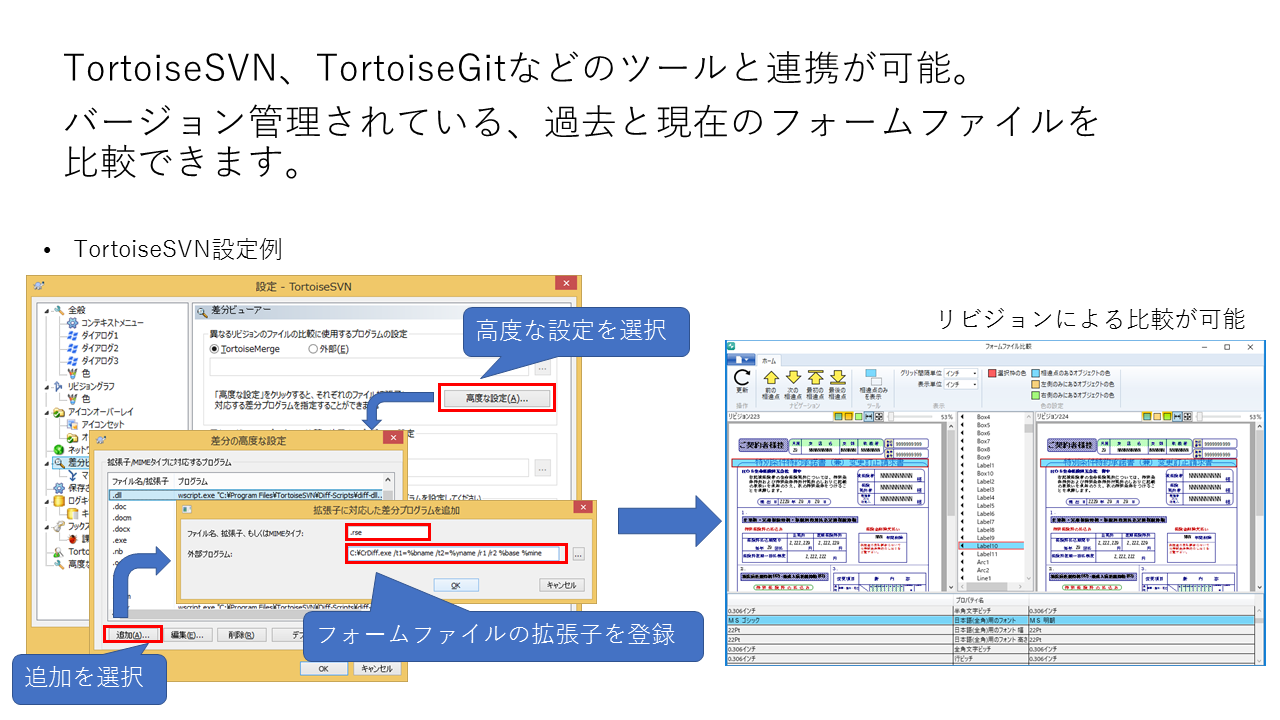The width and height of the screenshot is (1280, 720).
Task: Select Box9 in the object list
Action: pyautogui.click(x=989, y=457)
